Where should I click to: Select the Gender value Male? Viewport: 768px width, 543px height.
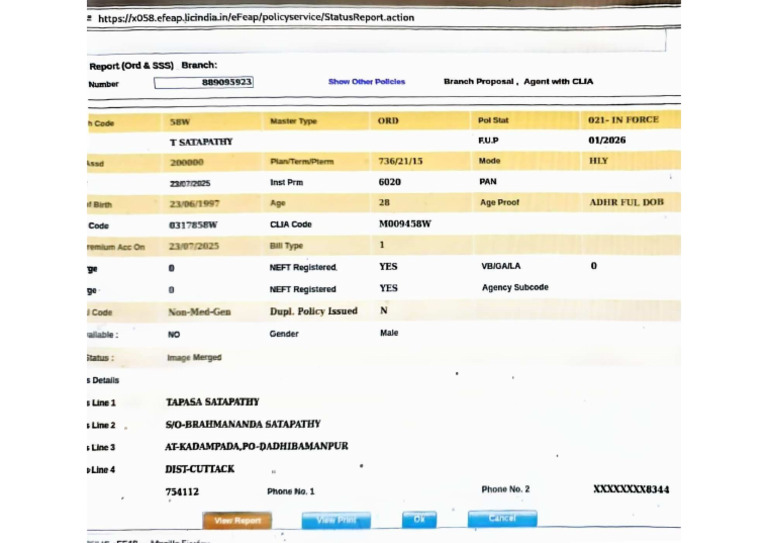389,333
